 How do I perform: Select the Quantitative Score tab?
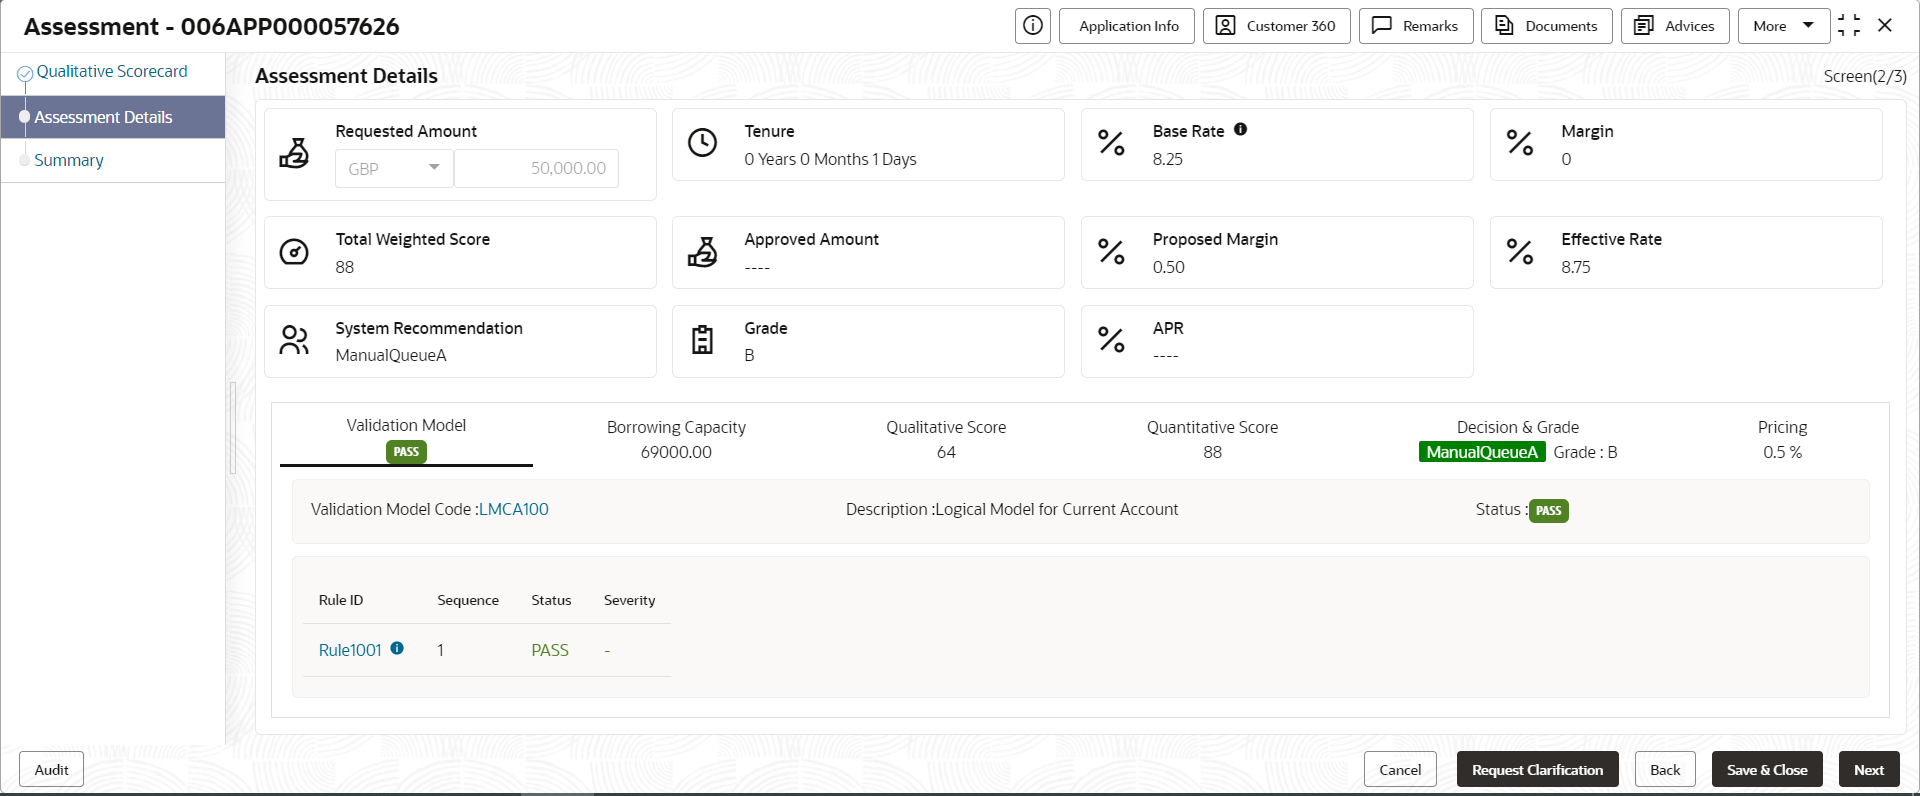1212,439
